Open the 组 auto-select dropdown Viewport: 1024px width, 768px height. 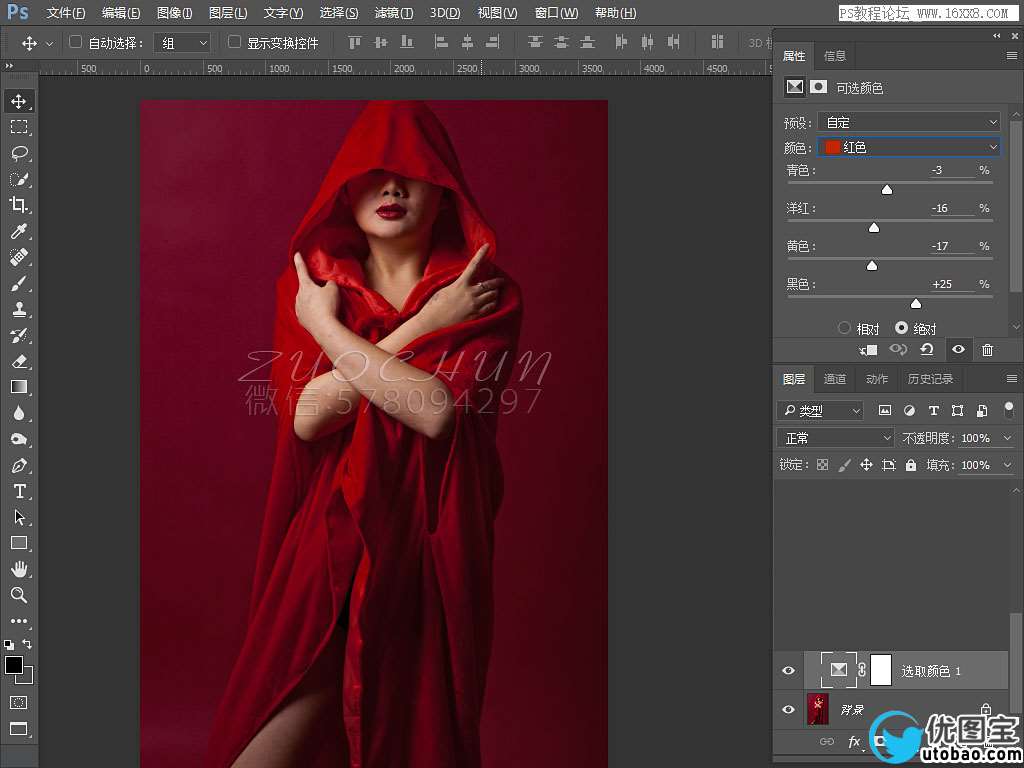[182, 43]
